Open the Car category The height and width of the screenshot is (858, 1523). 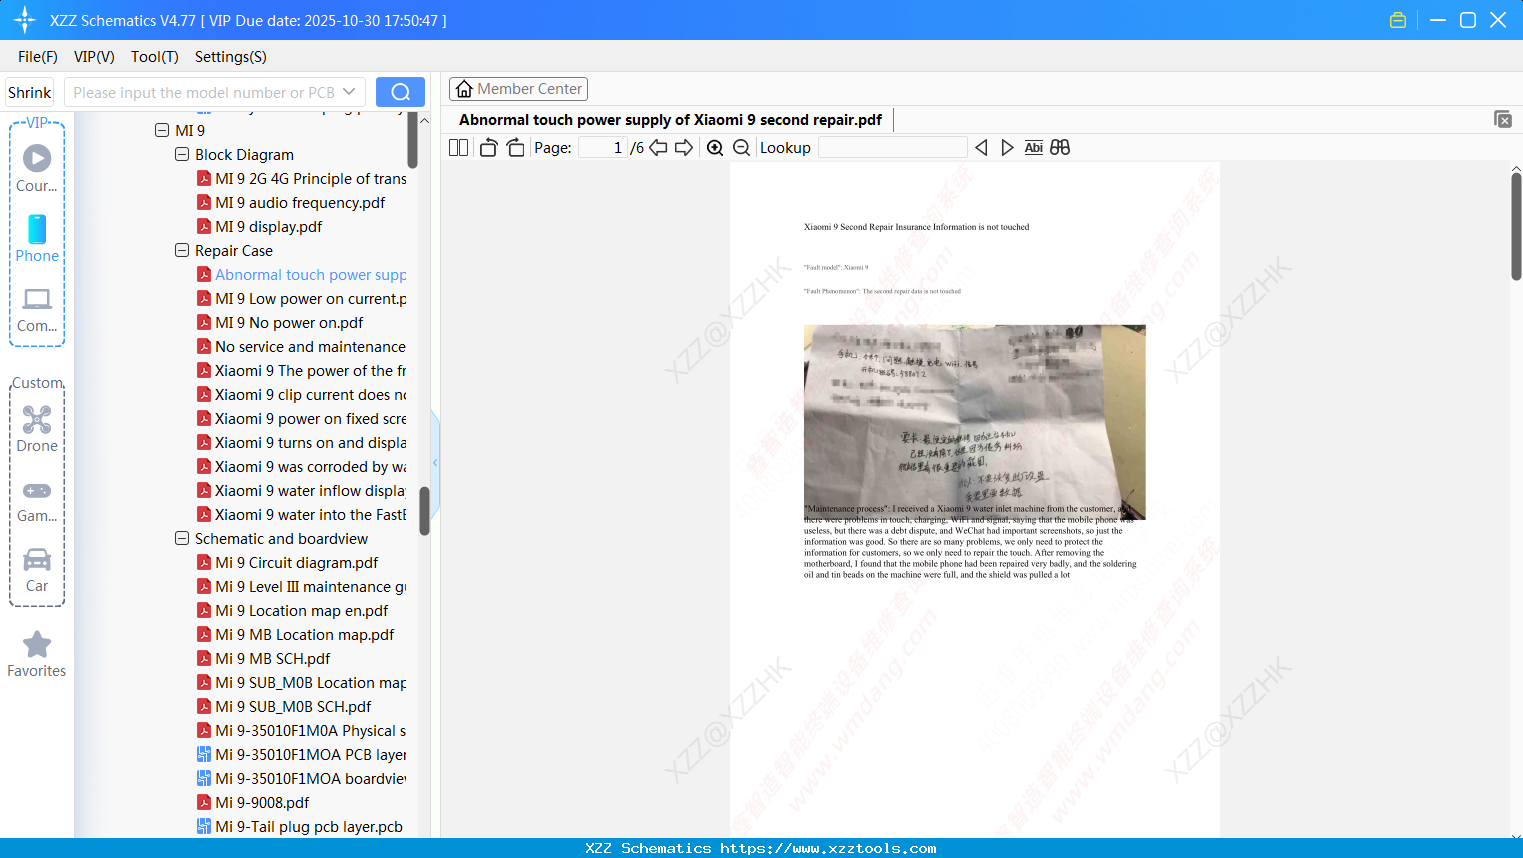tap(37, 570)
